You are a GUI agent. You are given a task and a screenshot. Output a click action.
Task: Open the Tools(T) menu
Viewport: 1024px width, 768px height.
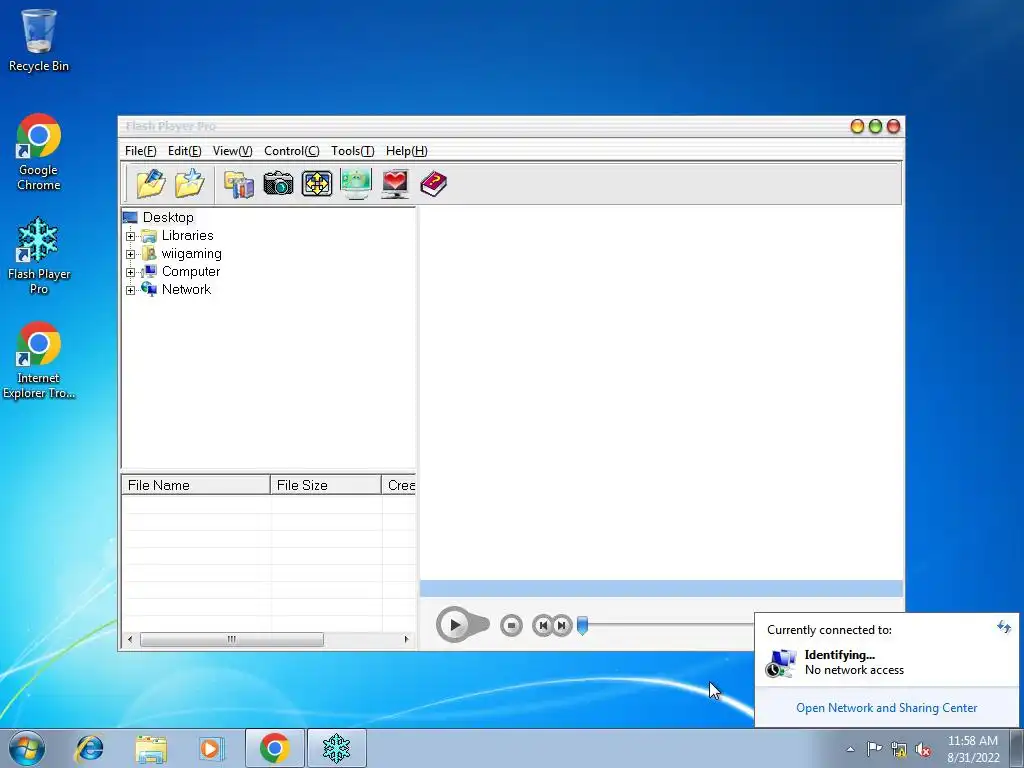click(x=353, y=151)
